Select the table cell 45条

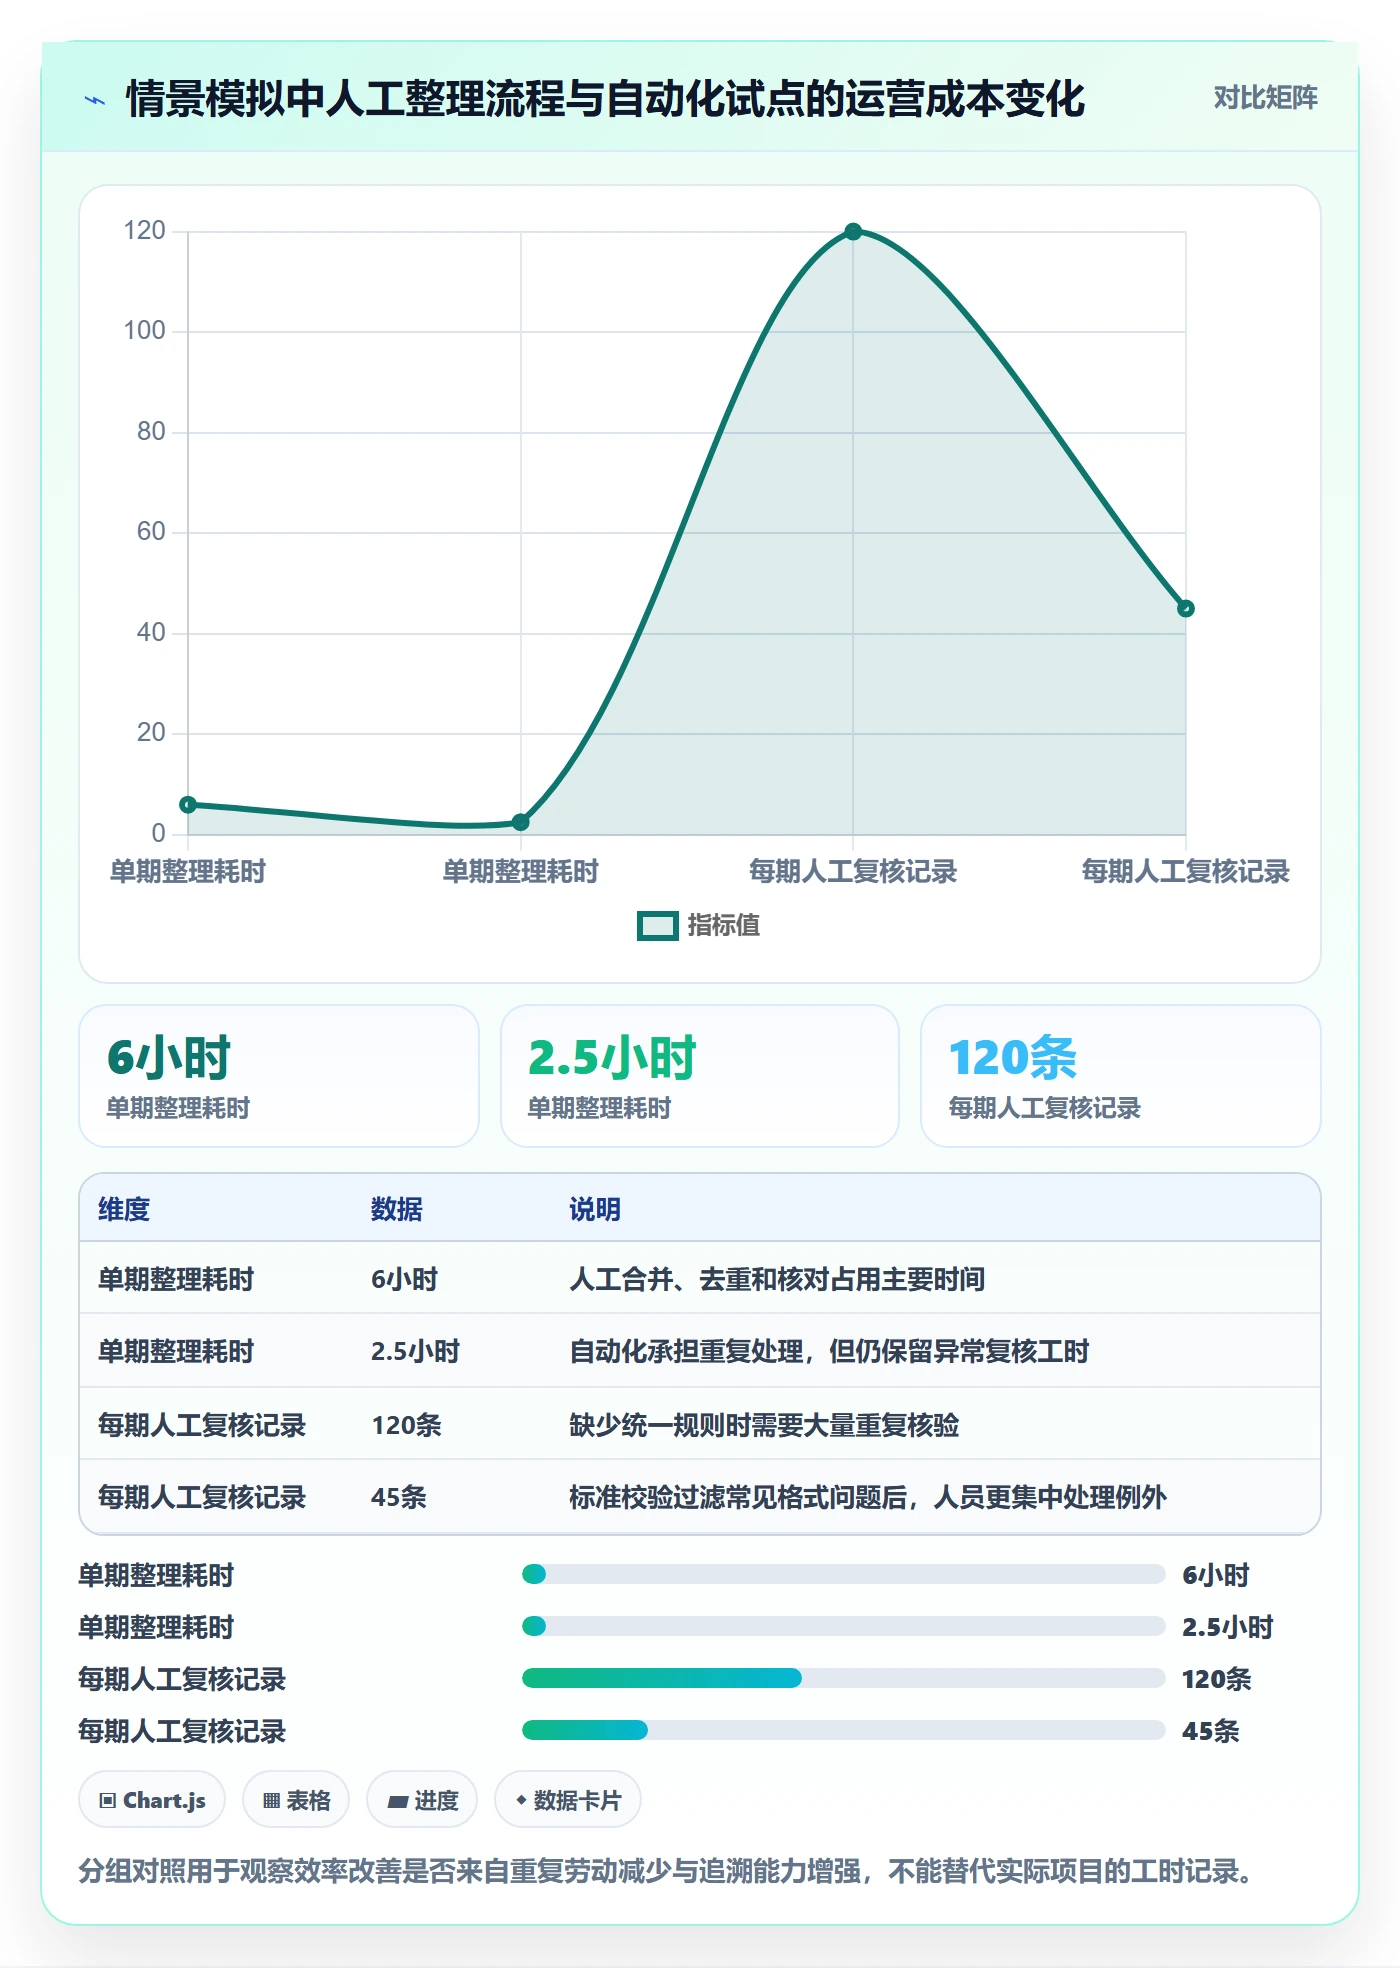(399, 1497)
